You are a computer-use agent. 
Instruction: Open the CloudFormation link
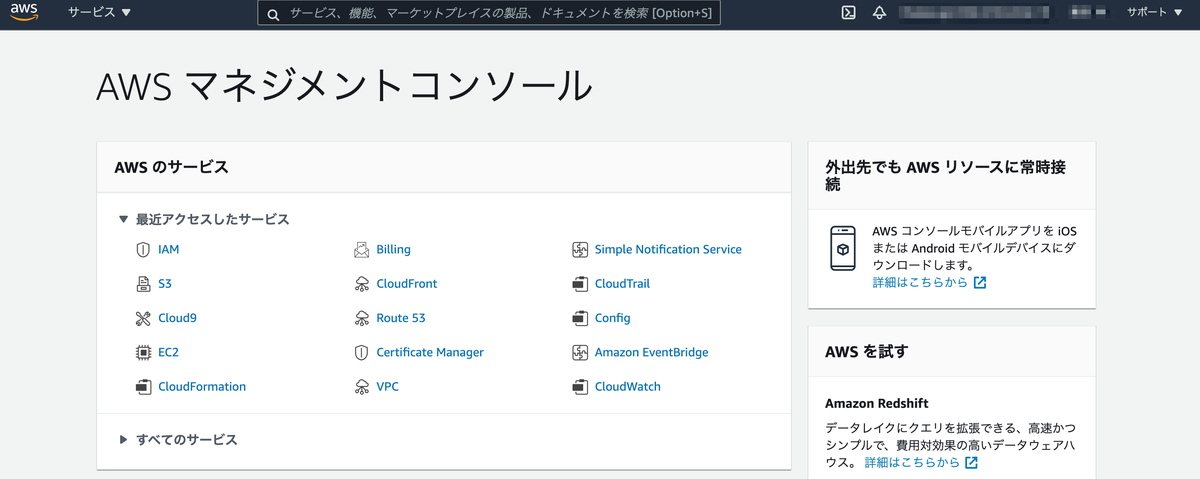tap(202, 386)
